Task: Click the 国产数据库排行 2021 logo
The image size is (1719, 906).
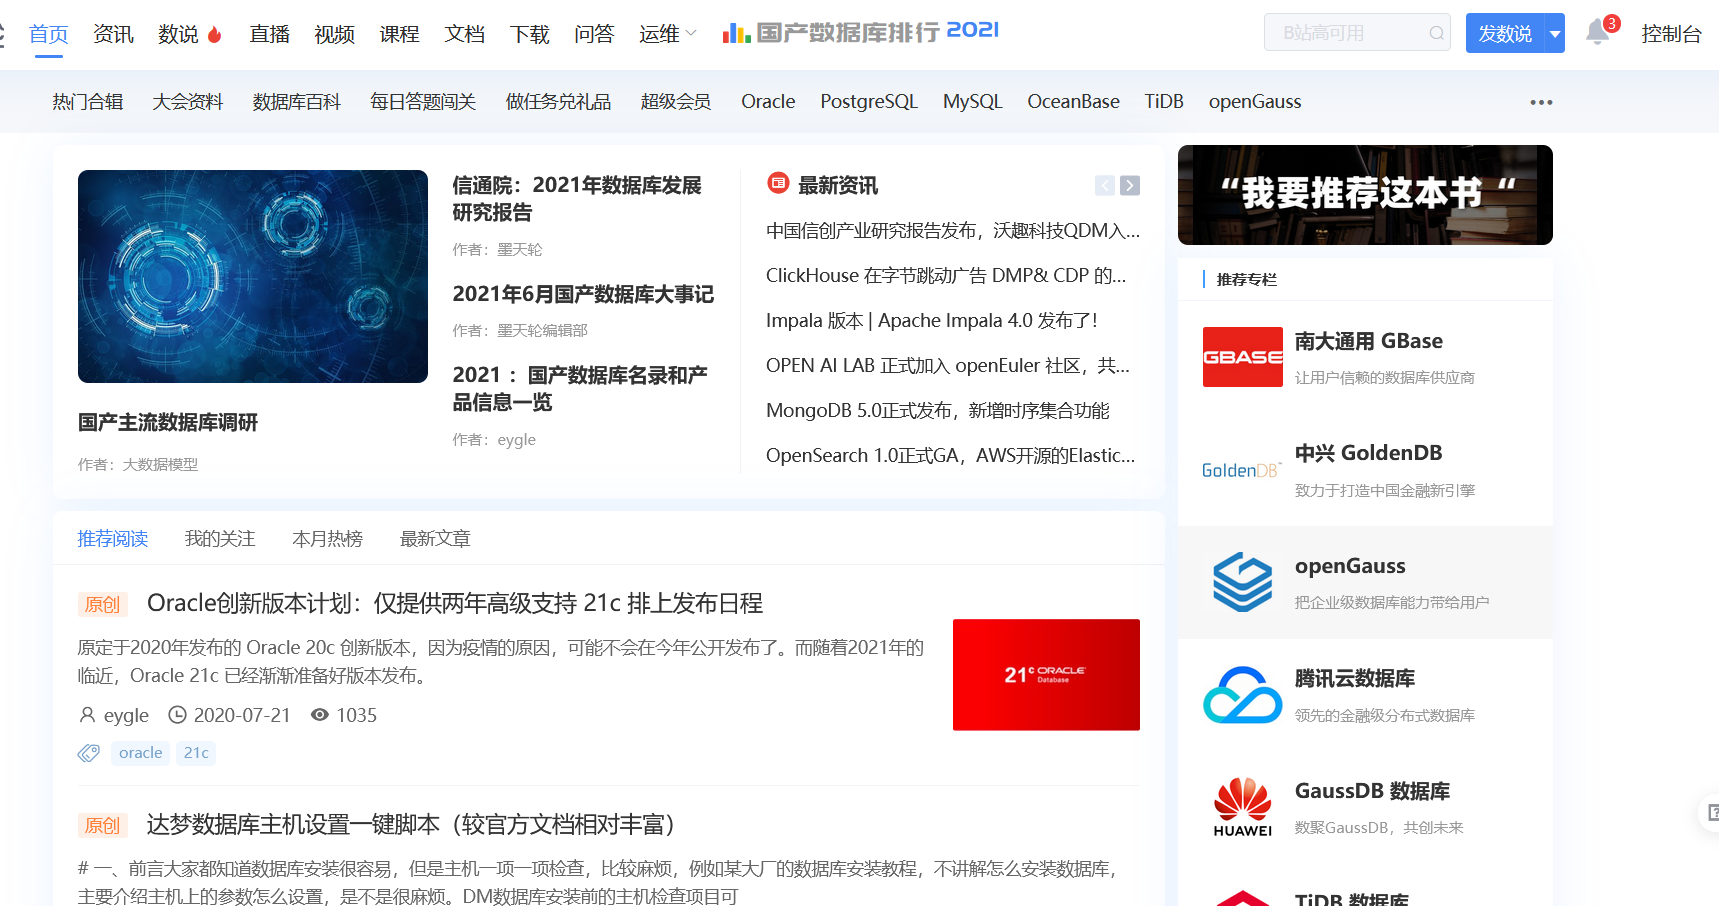Action: pyautogui.click(x=858, y=32)
